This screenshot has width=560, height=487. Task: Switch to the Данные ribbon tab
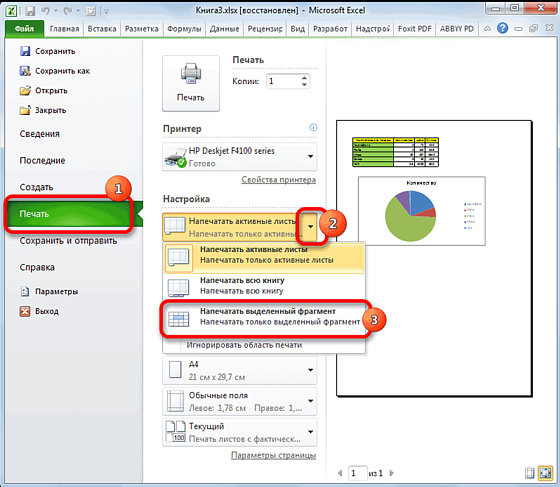pos(224,29)
